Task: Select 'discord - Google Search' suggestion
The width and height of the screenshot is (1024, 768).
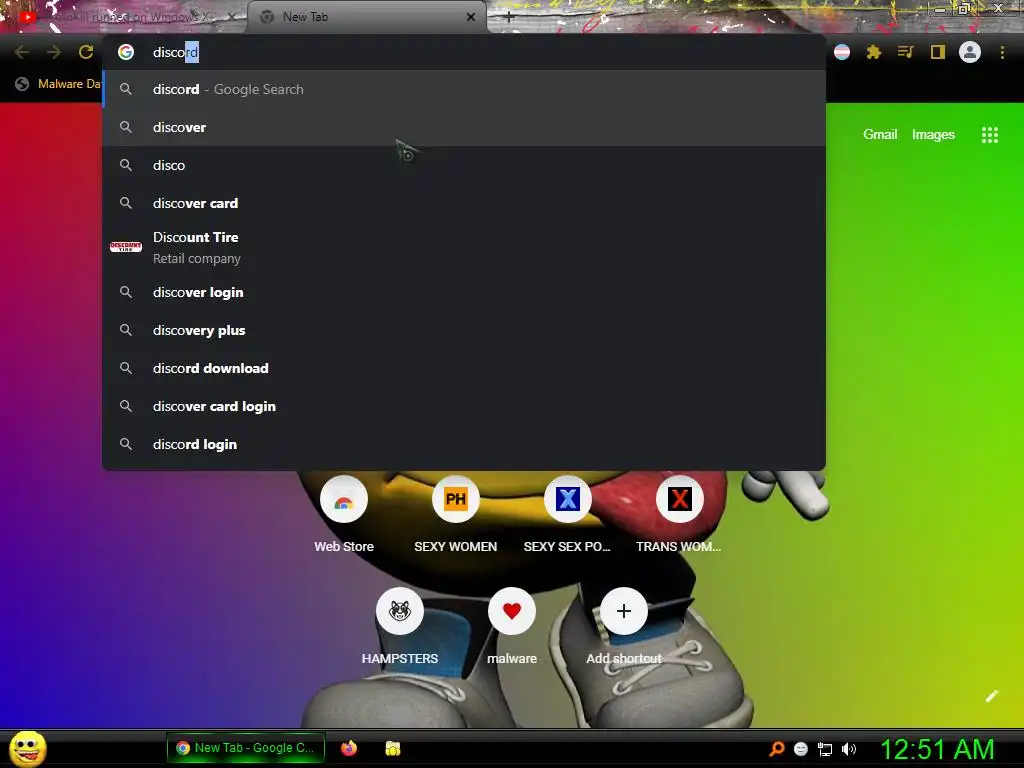Action: (x=464, y=89)
